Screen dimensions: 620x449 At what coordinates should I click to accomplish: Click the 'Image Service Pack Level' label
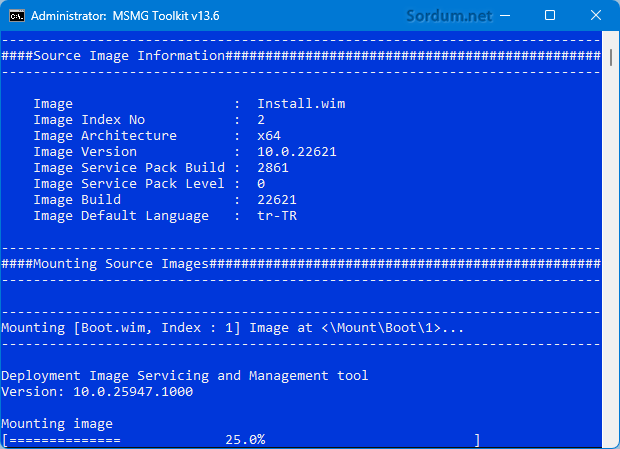(129, 183)
